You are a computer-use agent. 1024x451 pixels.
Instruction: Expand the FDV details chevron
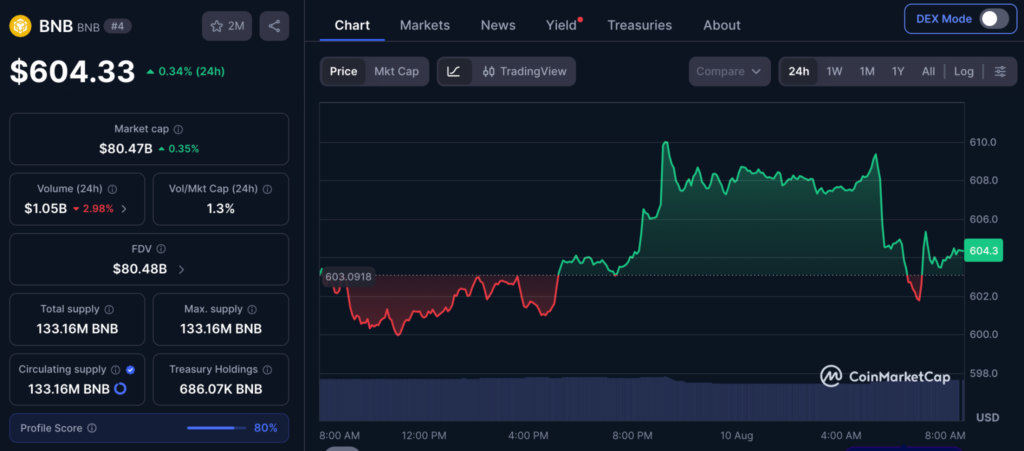click(x=181, y=269)
